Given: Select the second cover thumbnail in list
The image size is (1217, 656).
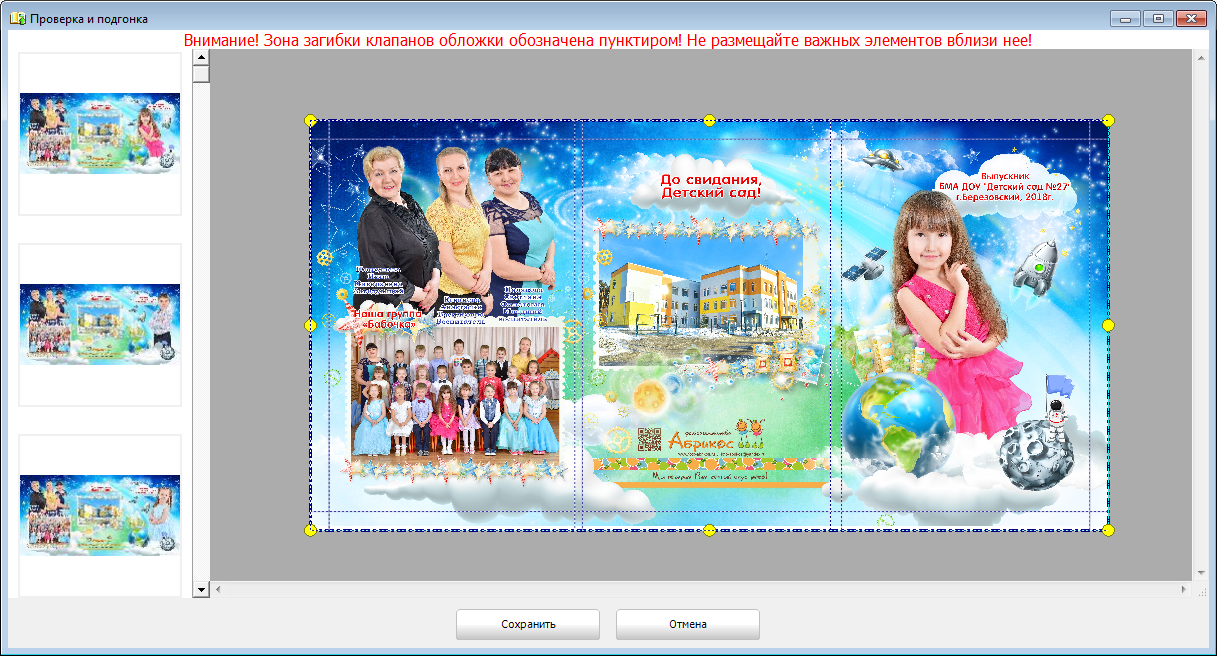Looking at the screenshot, I should 100,324.
